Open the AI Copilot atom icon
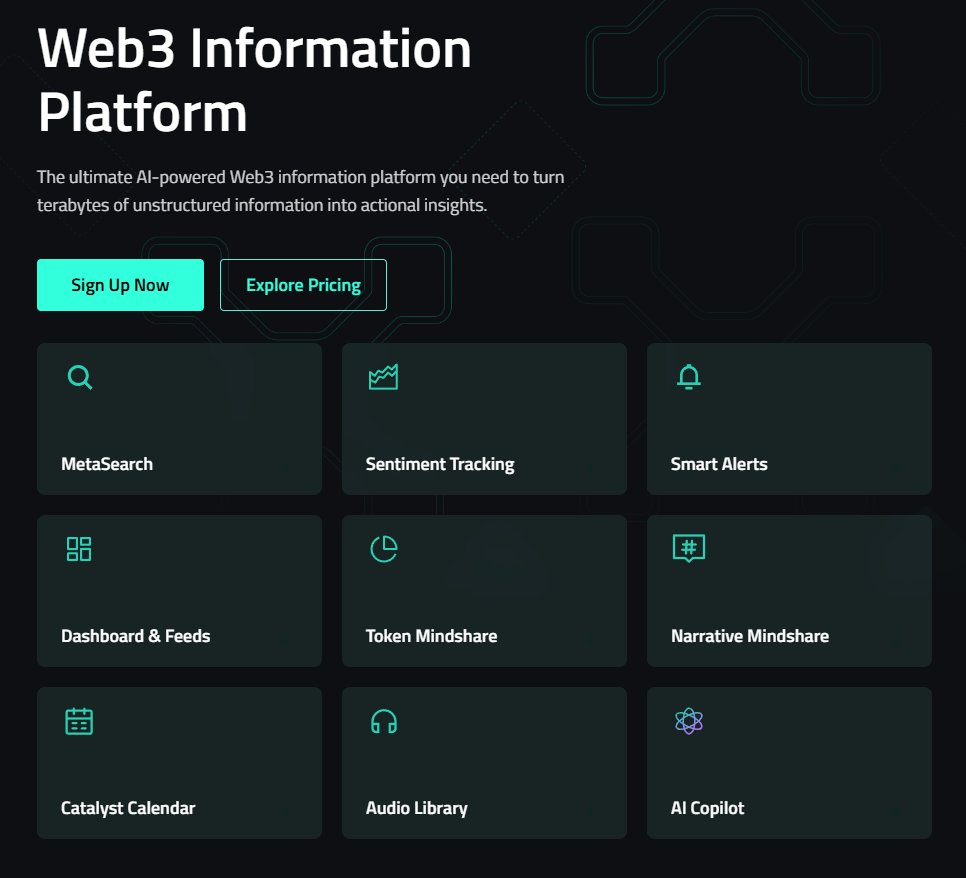This screenshot has width=966, height=878. (x=689, y=721)
